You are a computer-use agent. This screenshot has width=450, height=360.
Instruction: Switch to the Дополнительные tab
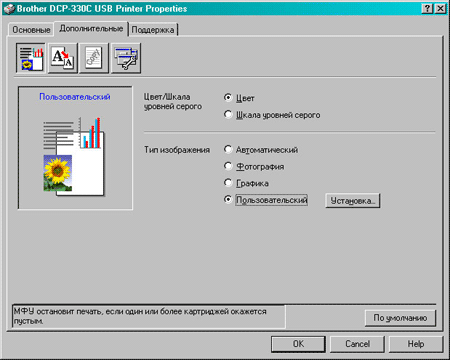(x=91, y=29)
